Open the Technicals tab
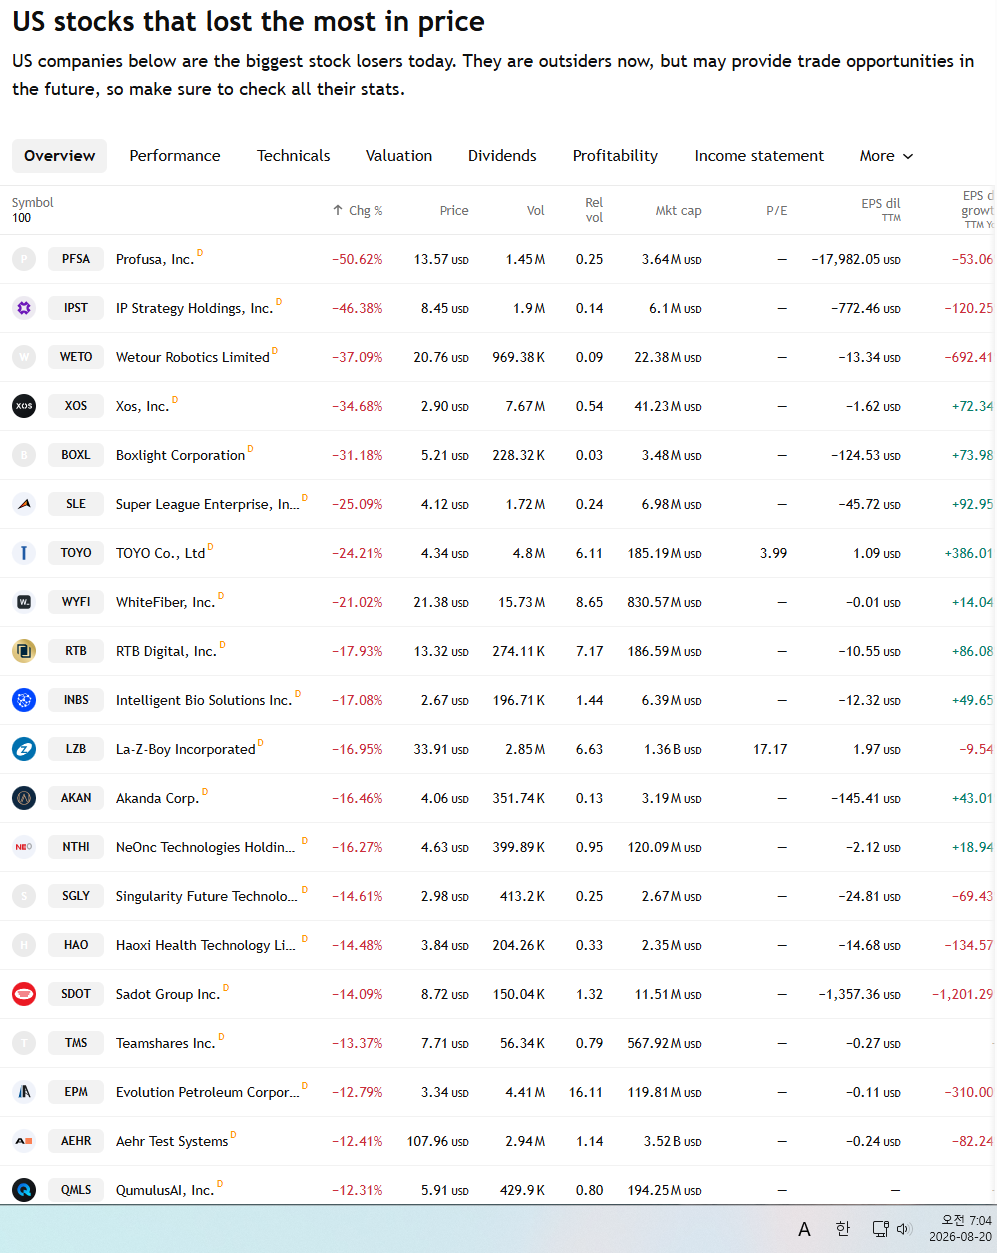The height and width of the screenshot is (1253, 997). pyautogui.click(x=293, y=156)
